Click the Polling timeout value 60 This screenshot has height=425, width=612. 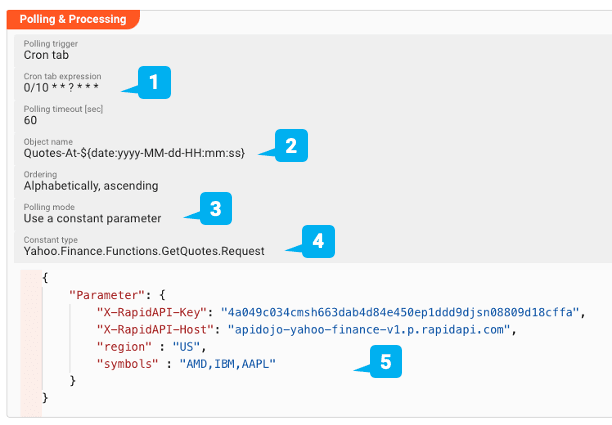30,120
